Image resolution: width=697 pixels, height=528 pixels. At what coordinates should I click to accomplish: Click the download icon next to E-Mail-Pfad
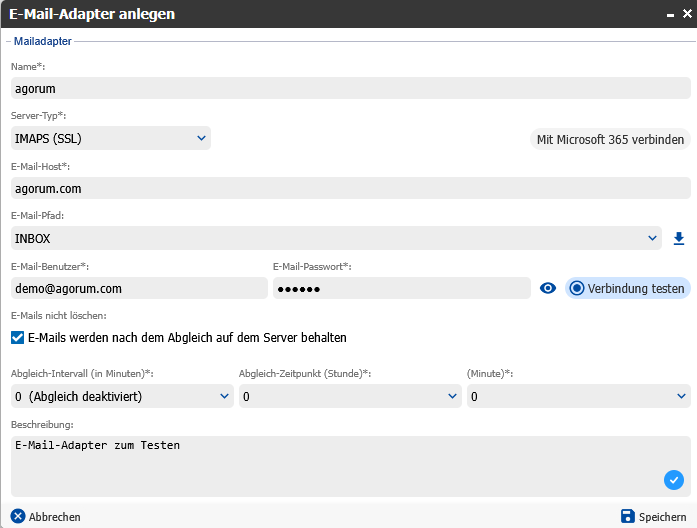679,238
